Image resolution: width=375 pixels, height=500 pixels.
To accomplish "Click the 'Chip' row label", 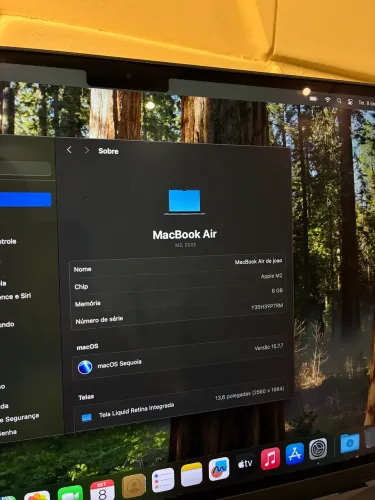I will point(81,286).
